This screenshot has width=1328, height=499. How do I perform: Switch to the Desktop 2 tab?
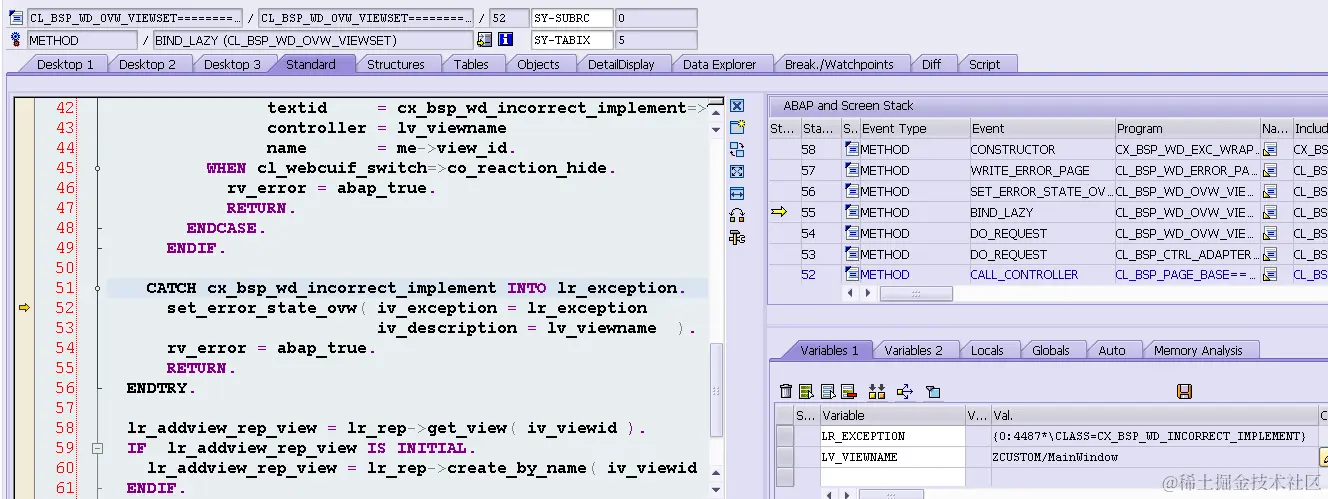(147, 64)
